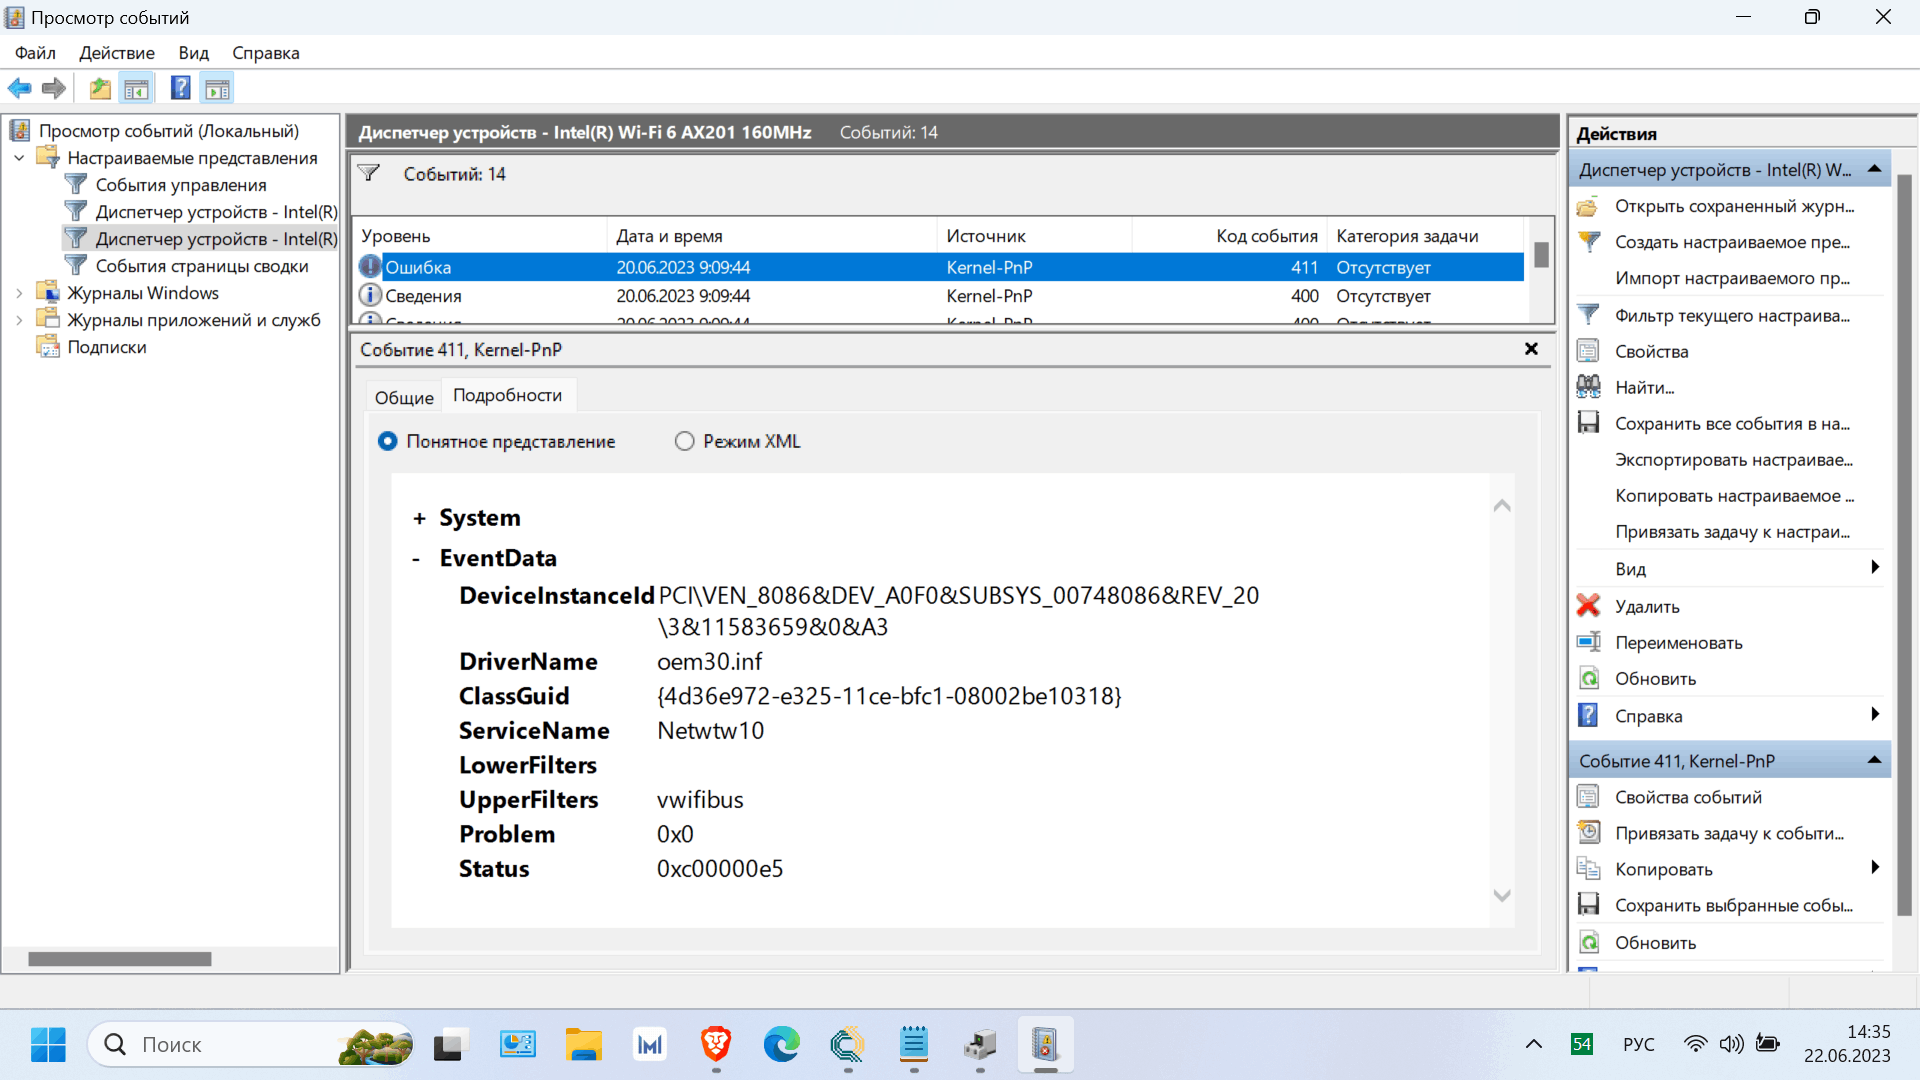Click details scroll down arrow
This screenshot has height=1080, width=1920.
pyautogui.click(x=1501, y=896)
